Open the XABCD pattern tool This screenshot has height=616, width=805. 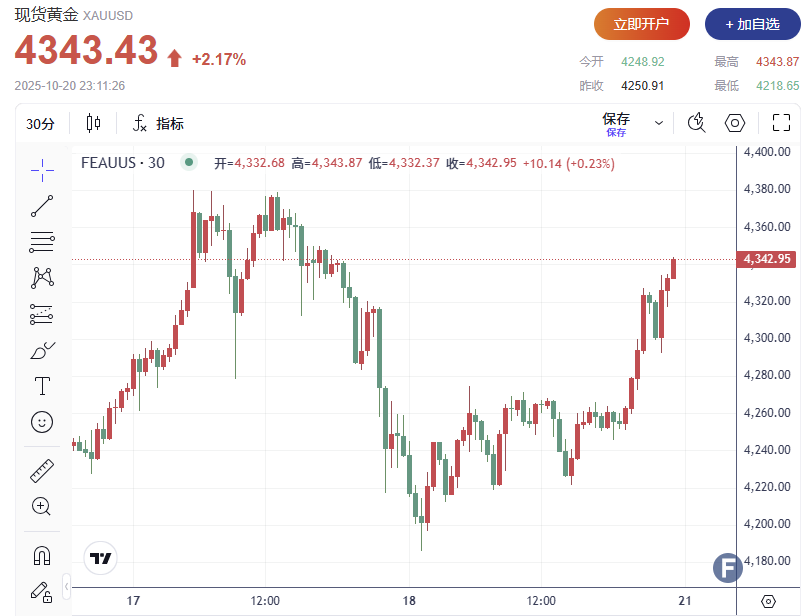(42, 278)
